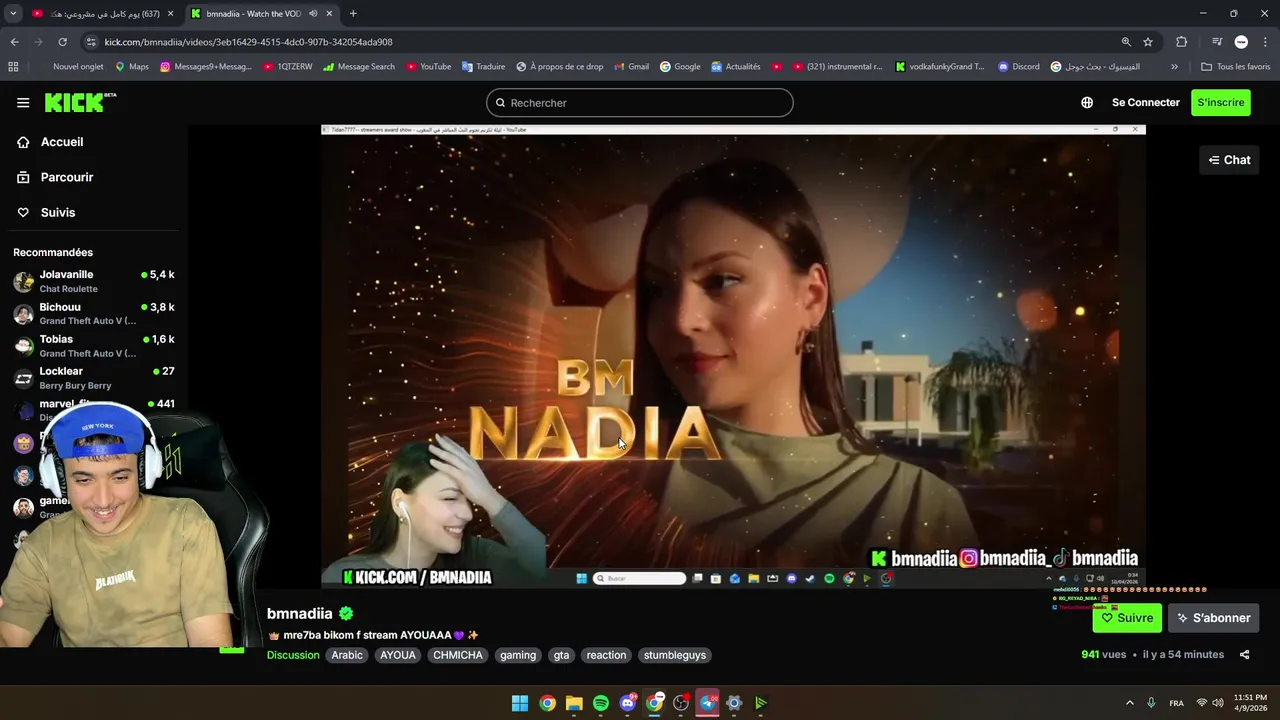Open File Explorer from the taskbar
This screenshot has height=720, width=1280.
tap(574, 703)
